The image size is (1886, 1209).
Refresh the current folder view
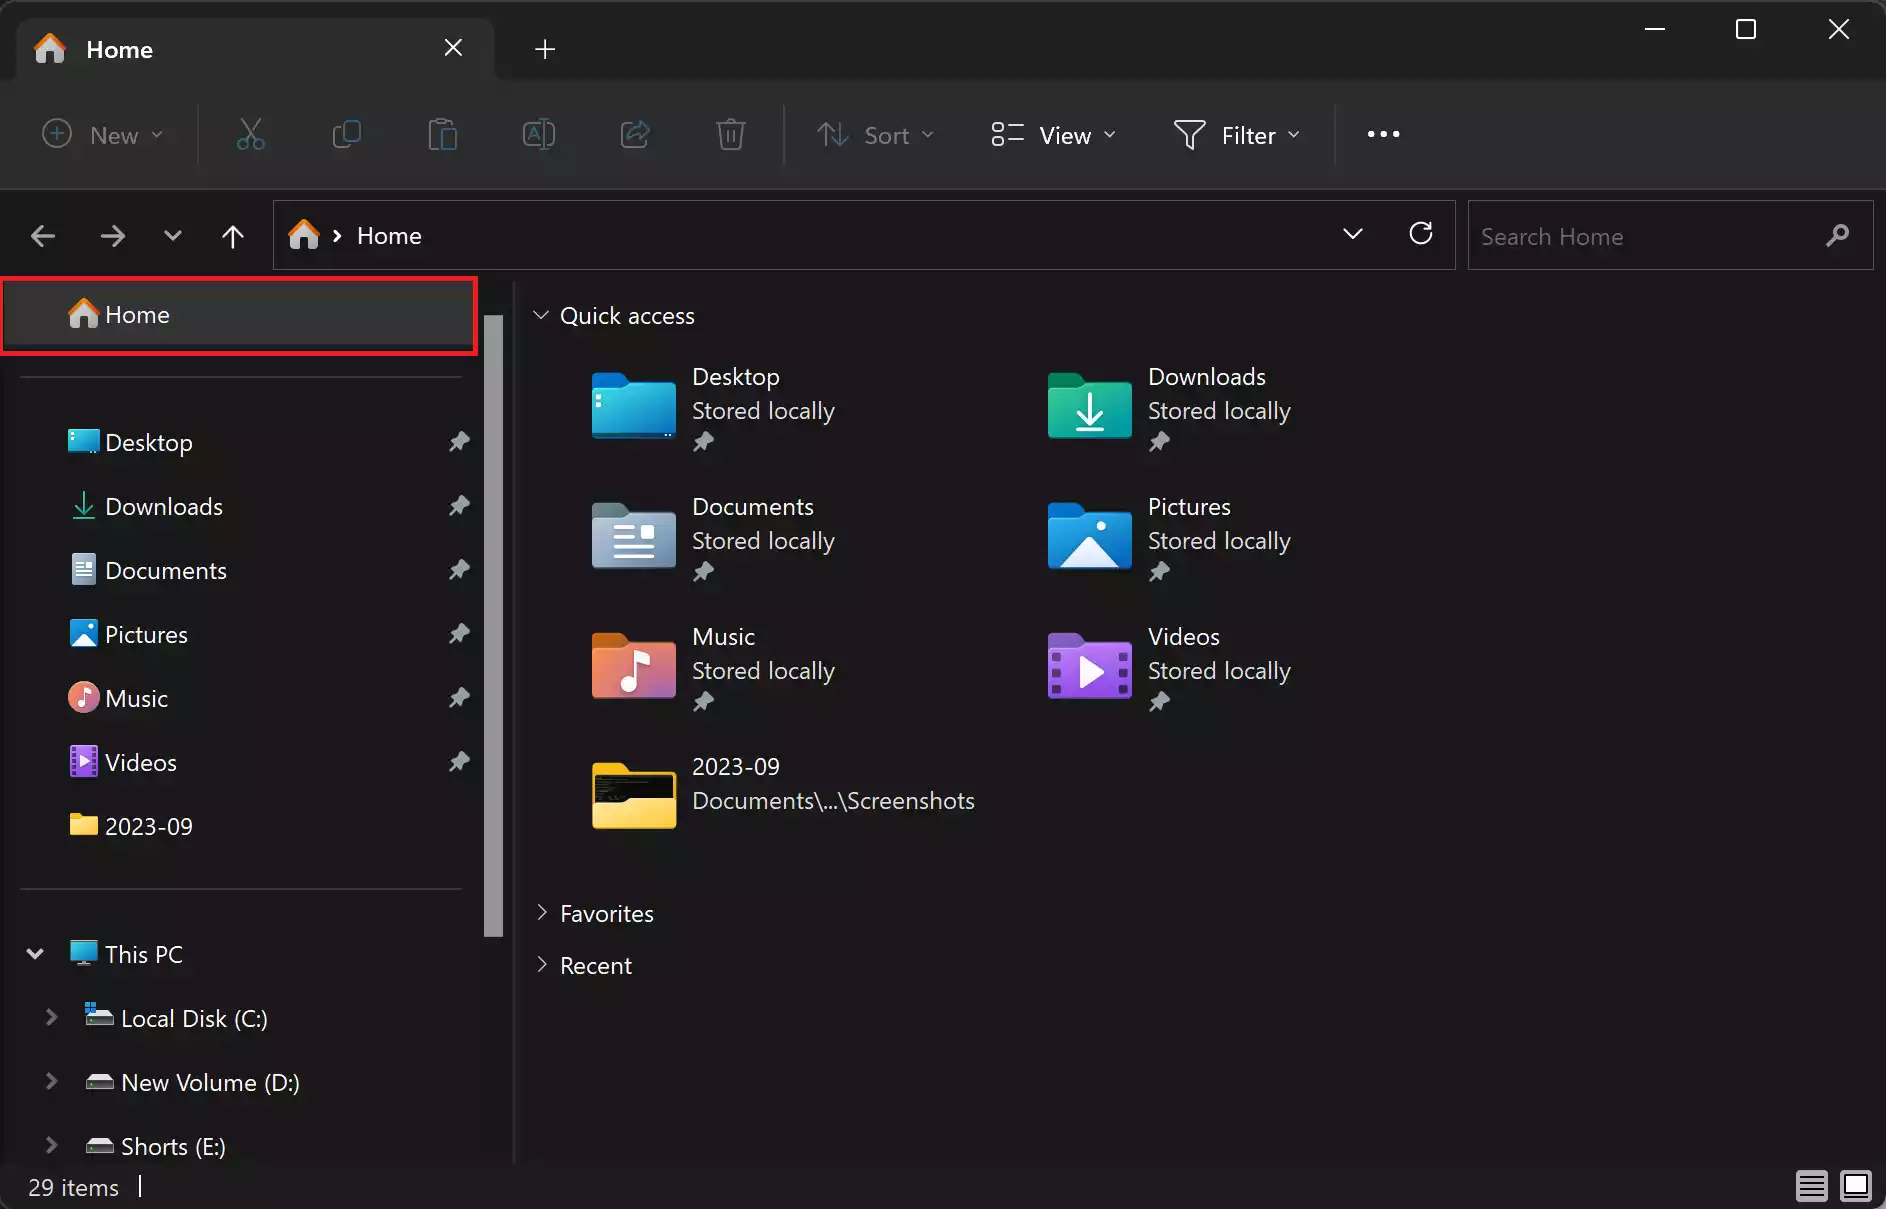click(1422, 234)
